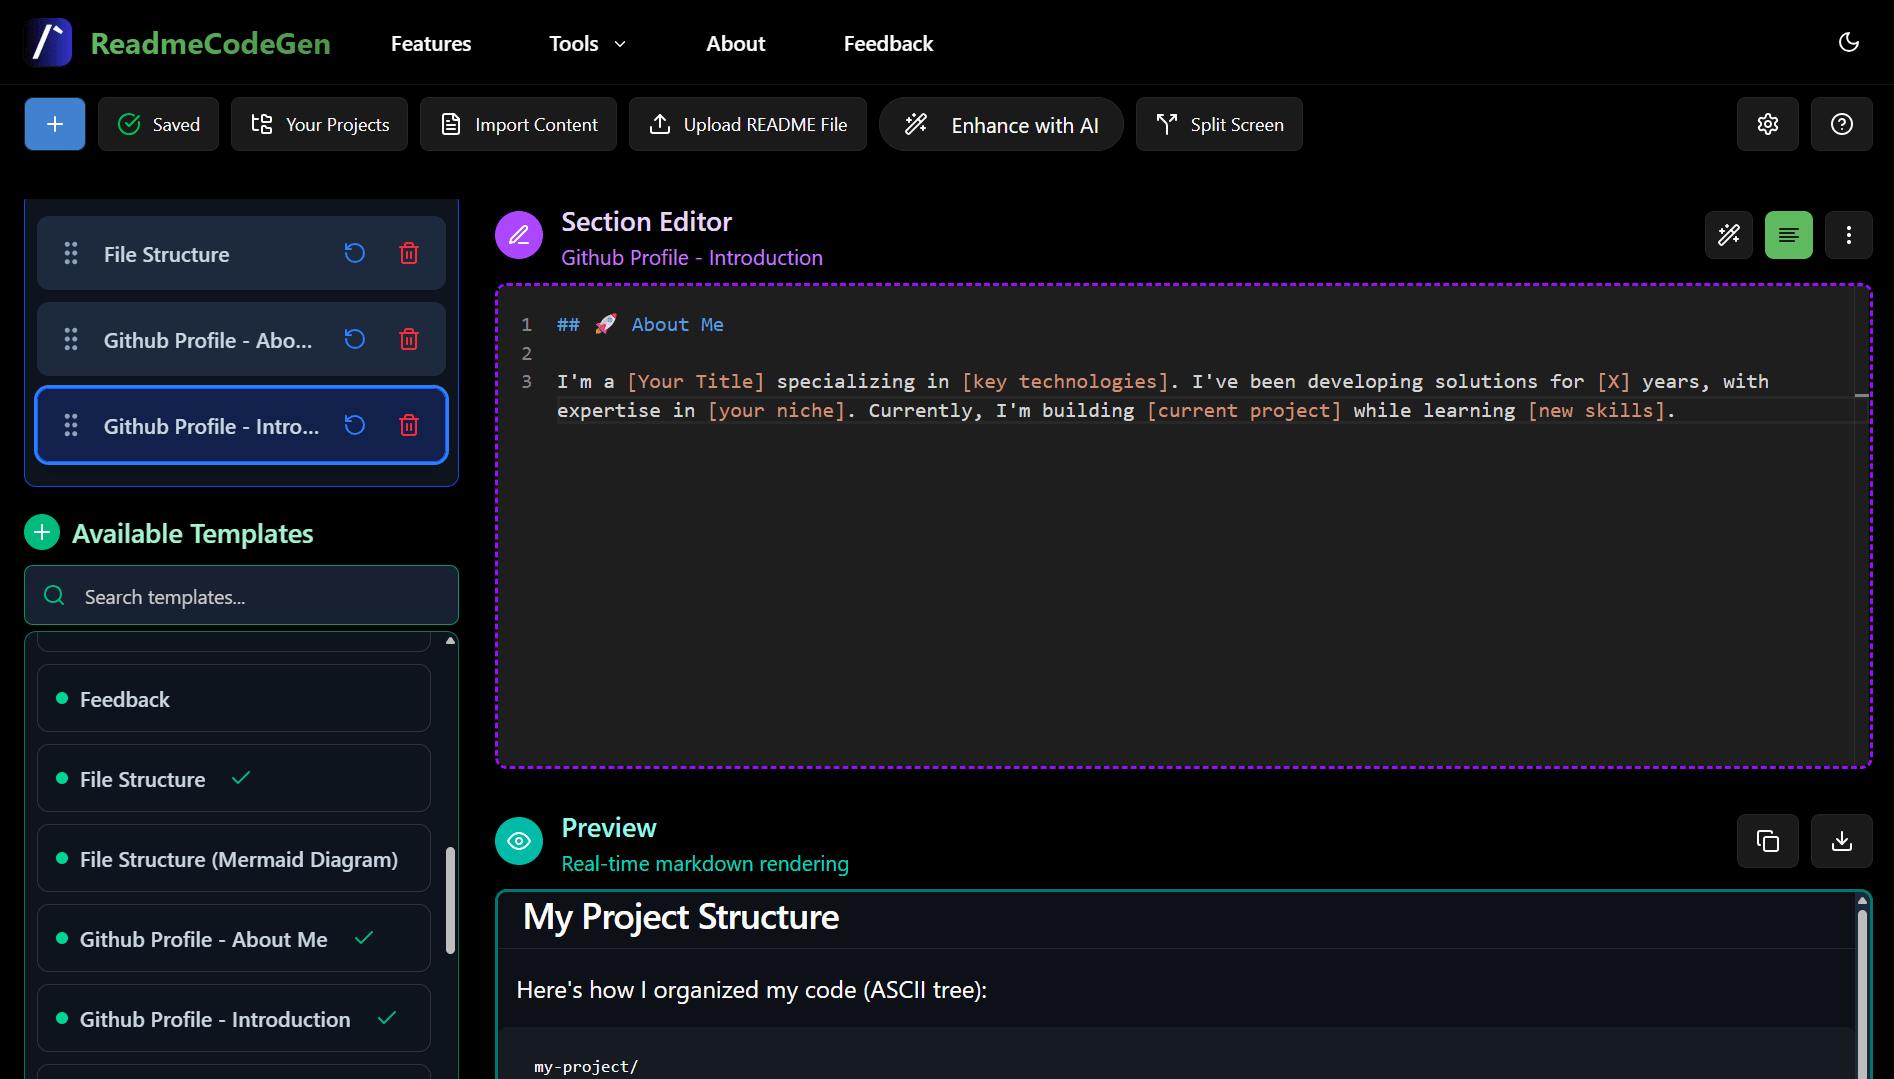Open the settings gear panel
This screenshot has width=1894, height=1079.
(1767, 124)
